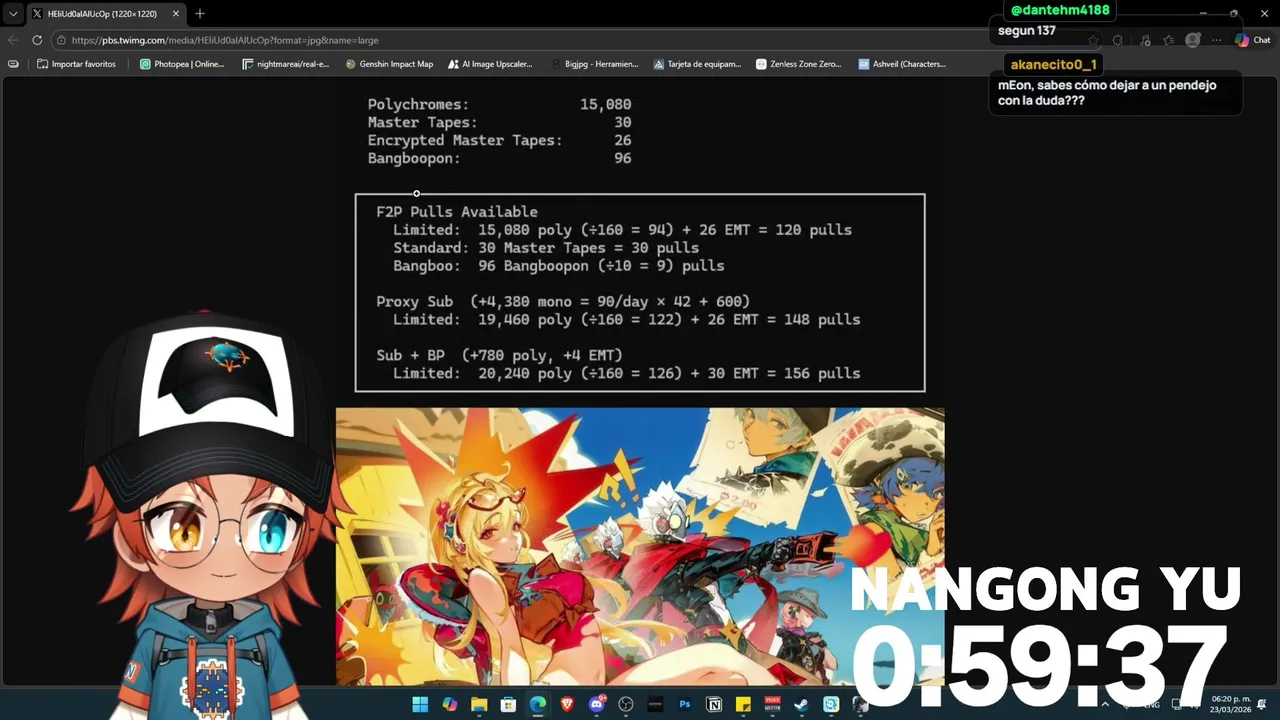Viewport: 1280px width, 720px height.
Task: Open the Windows Start menu
Action: (x=420, y=705)
